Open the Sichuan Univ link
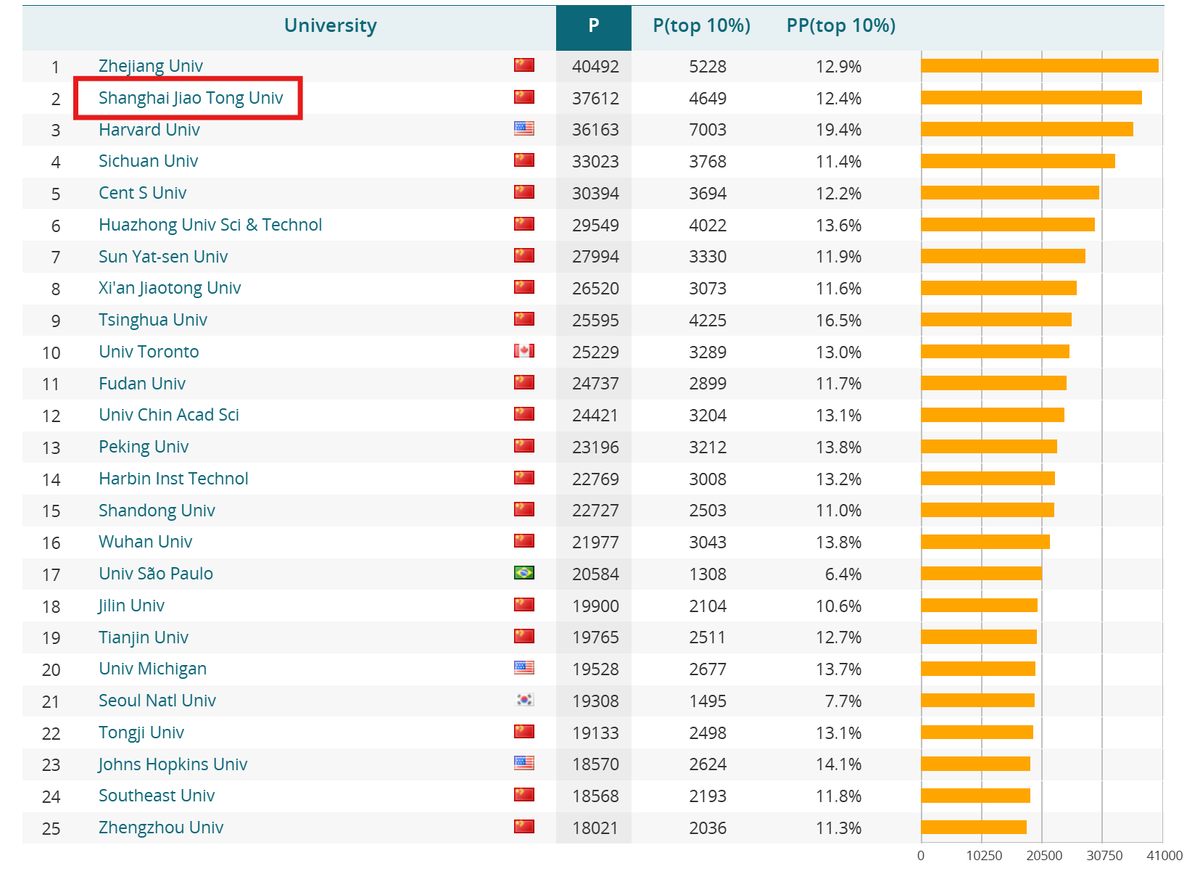 pyautogui.click(x=148, y=161)
